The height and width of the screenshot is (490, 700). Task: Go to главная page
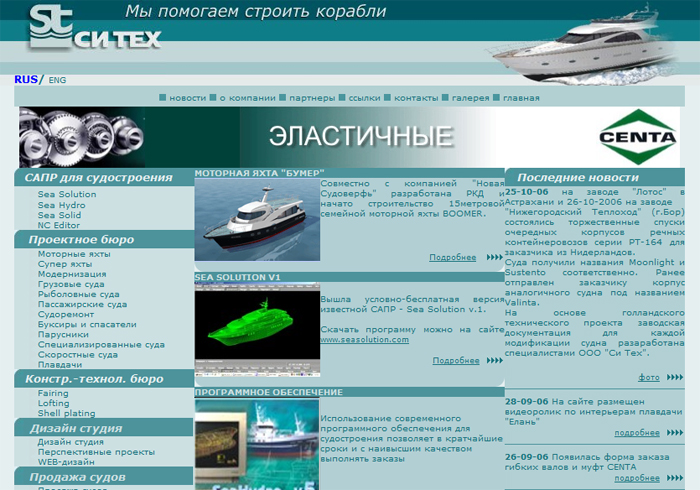(521, 98)
